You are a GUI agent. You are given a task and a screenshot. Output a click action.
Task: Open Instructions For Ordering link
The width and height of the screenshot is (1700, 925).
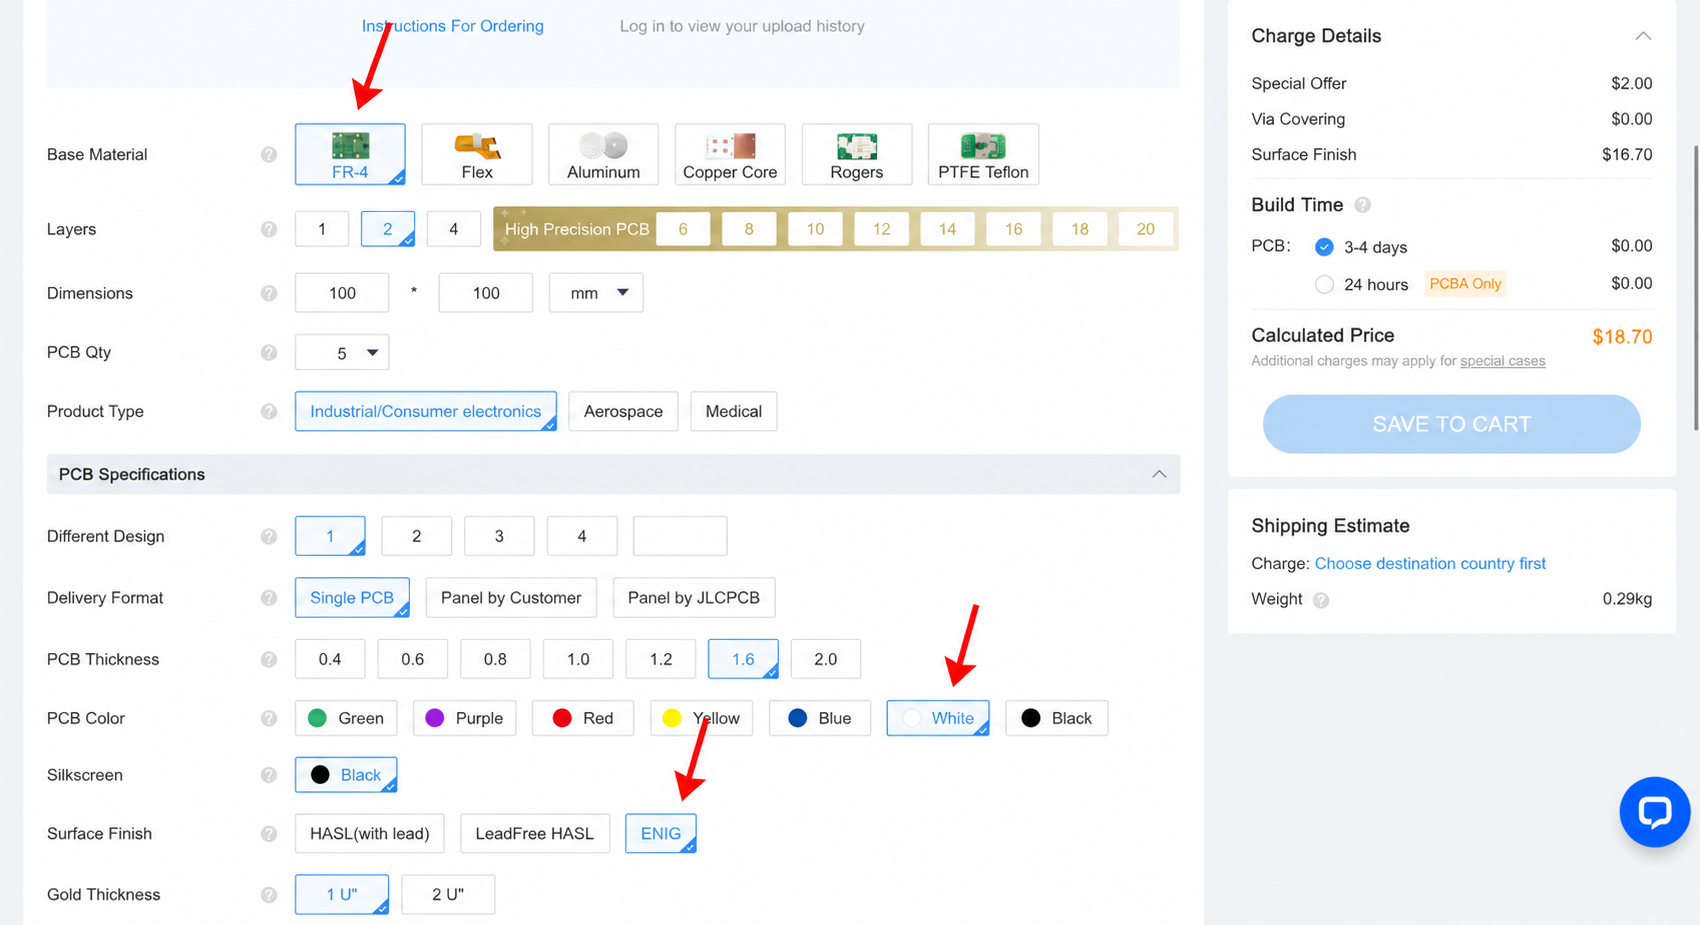tap(453, 26)
